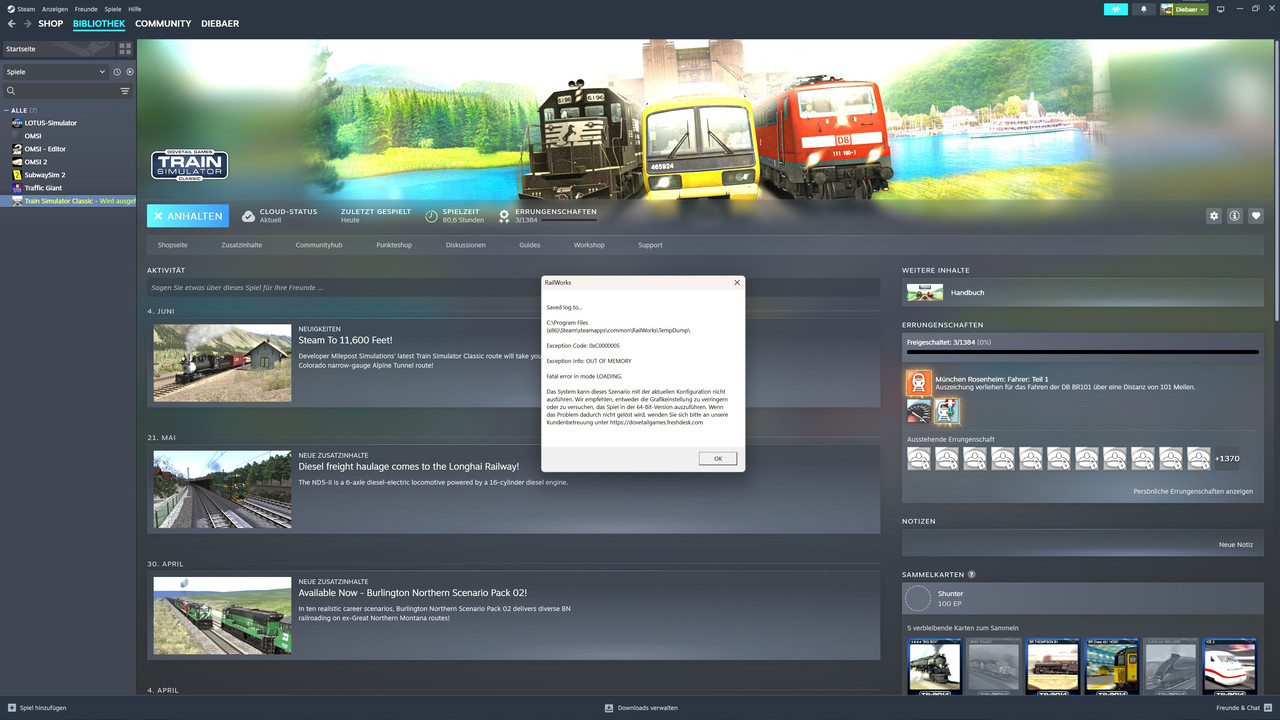Open the Hilfe menu
The width and height of the screenshot is (1280, 720).
135,9
